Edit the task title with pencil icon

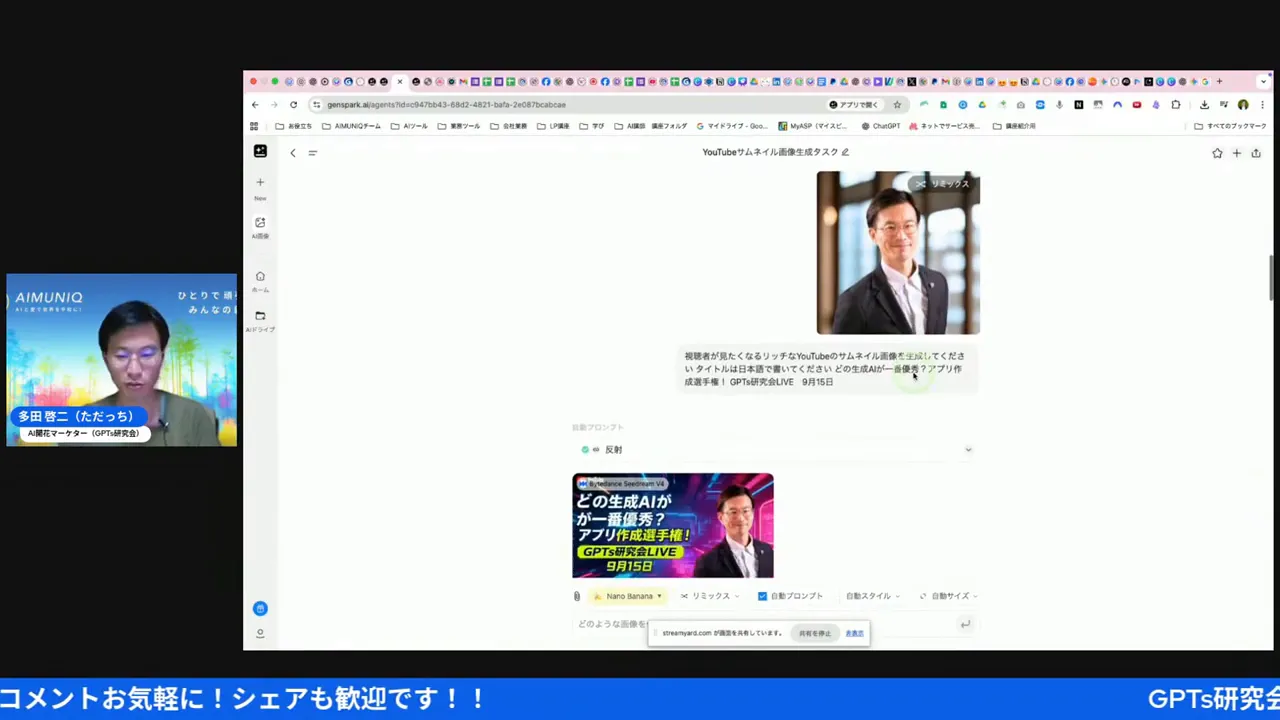(845, 152)
